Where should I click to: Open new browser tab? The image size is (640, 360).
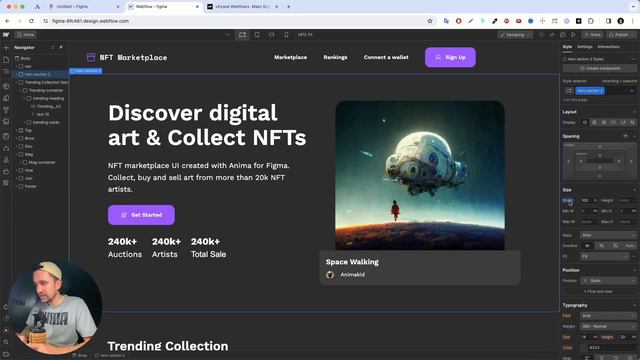(289, 7)
